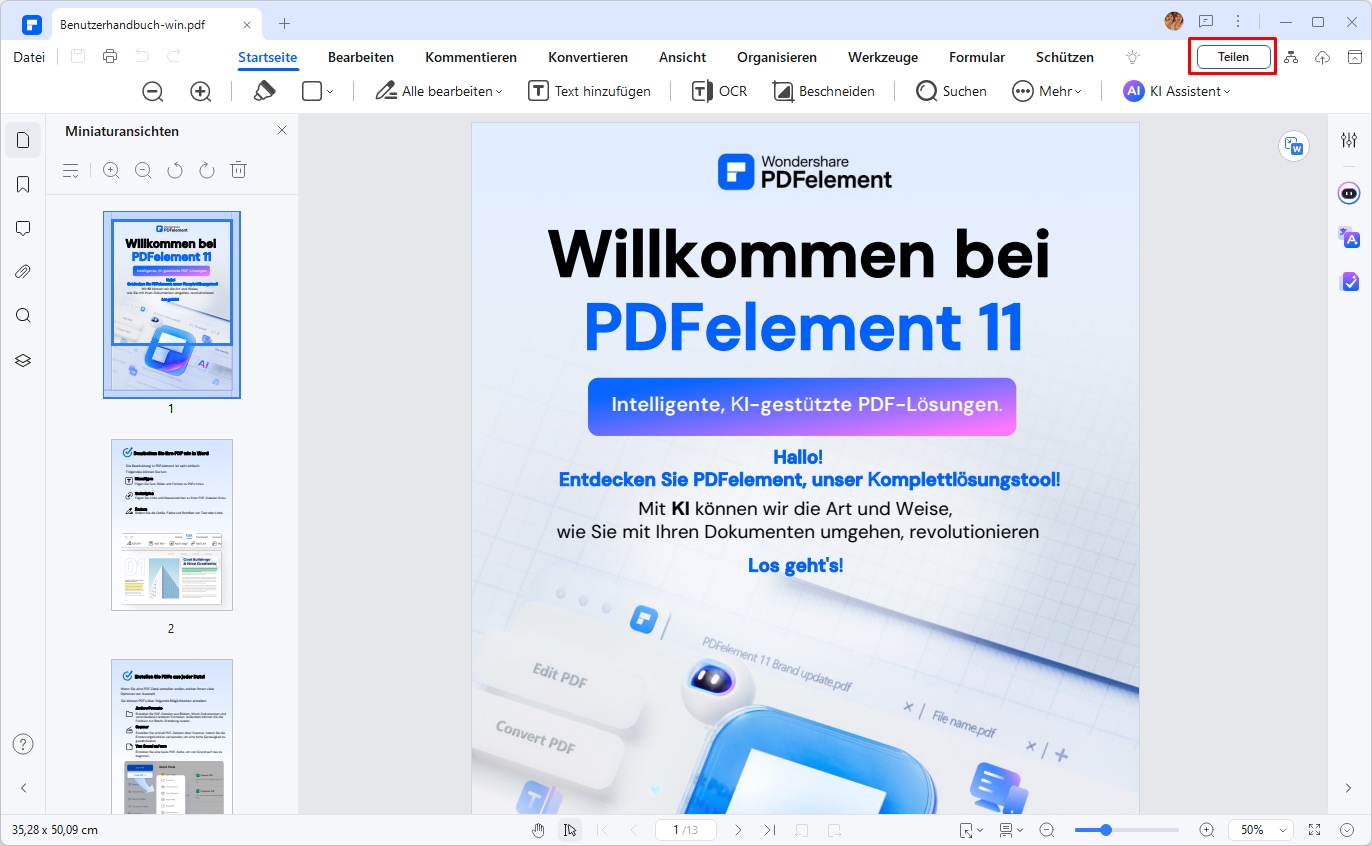Open the messages icon in title bar
This screenshot has width=1372, height=846.
point(1206,22)
